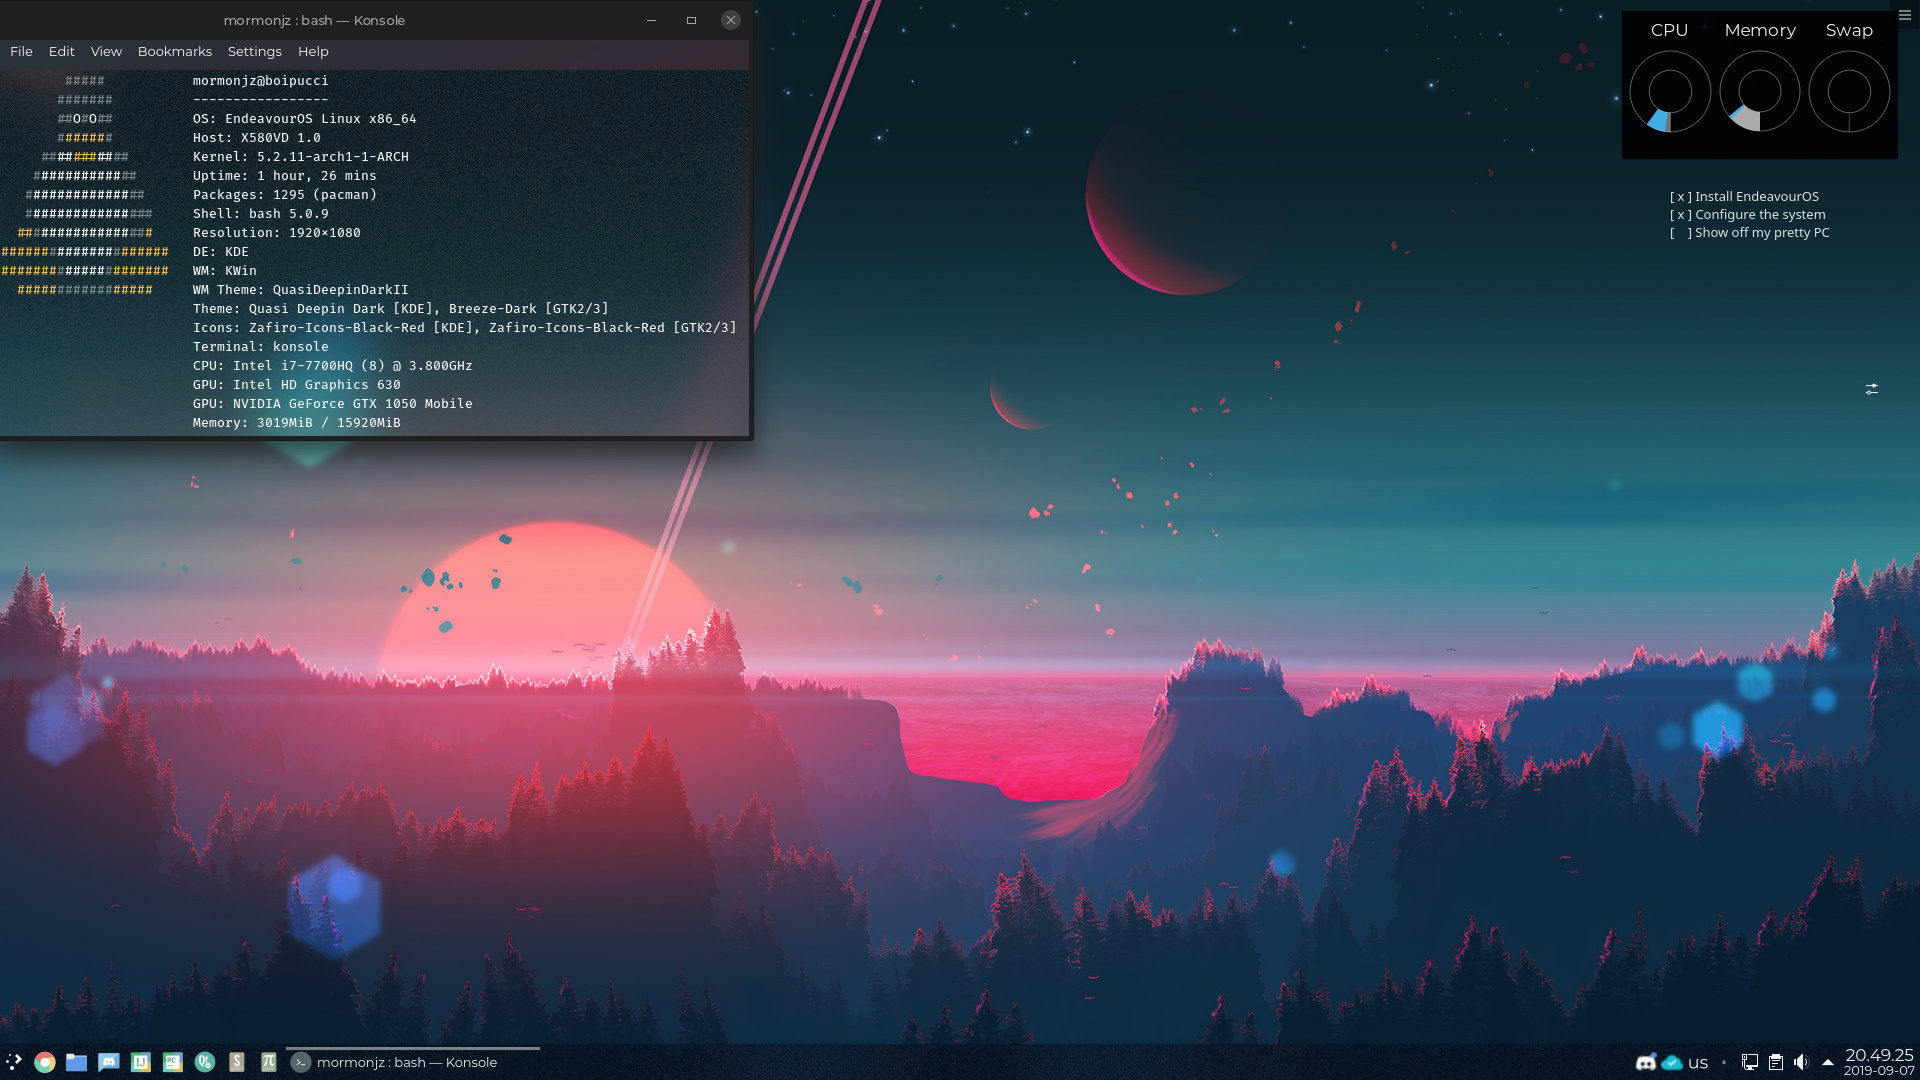The height and width of the screenshot is (1080, 1920).
Task: Open the Bookmarks menu in Konsole
Action: pos(174,51)
